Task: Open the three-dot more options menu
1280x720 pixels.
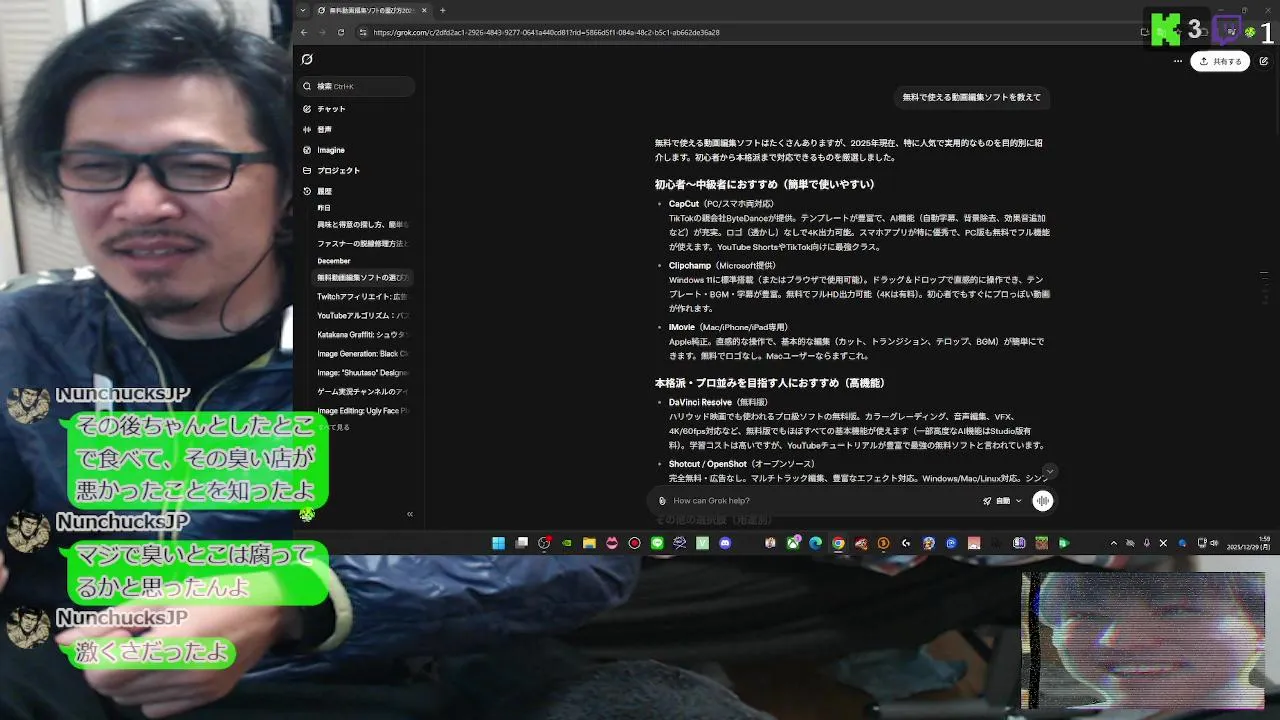Action: tap(1178, 61)
